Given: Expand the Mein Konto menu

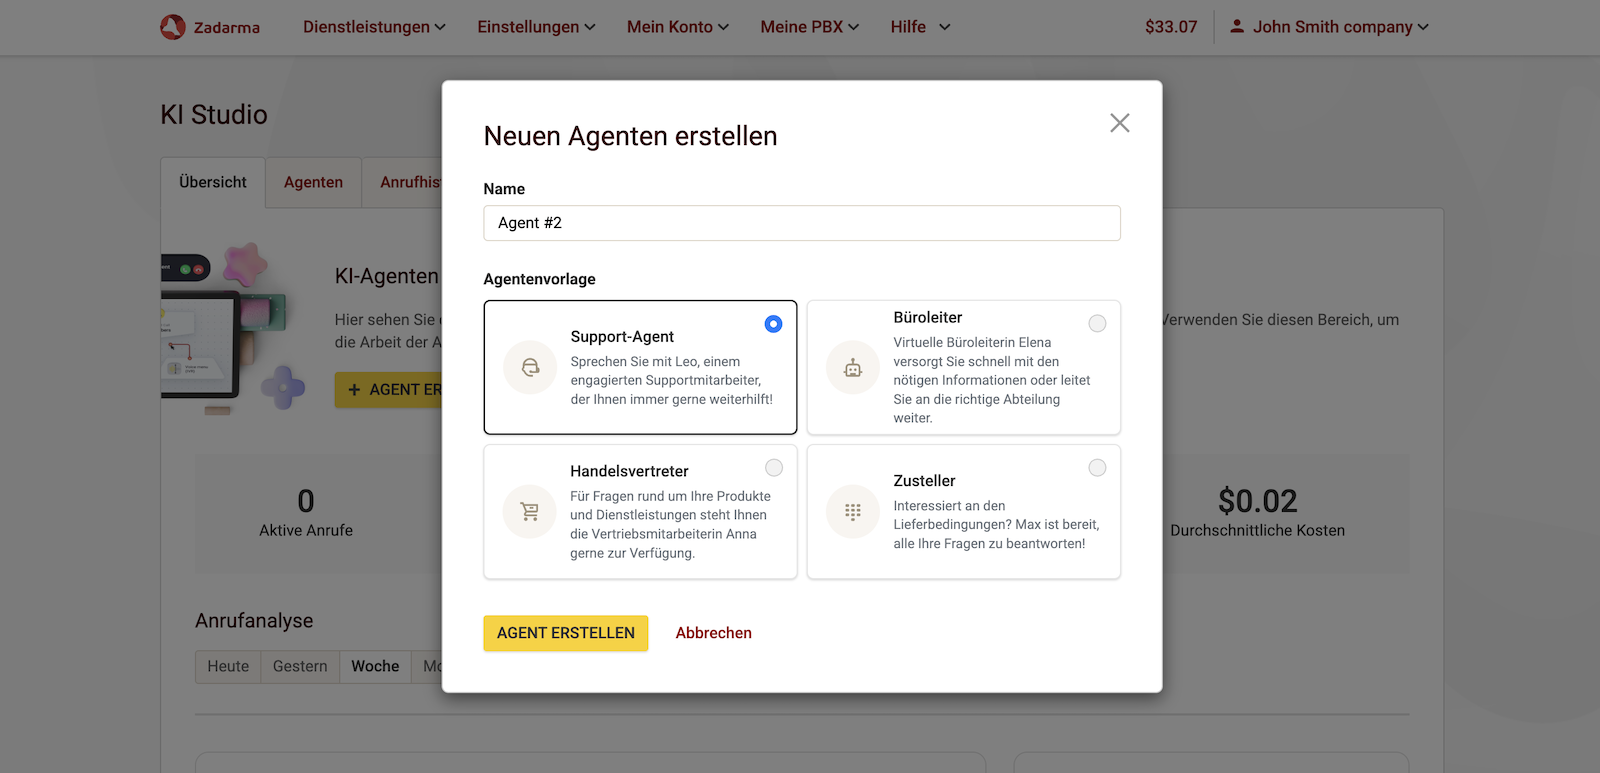Looking at the screenshot, I should pyautogui.click(x=678, y=27).
